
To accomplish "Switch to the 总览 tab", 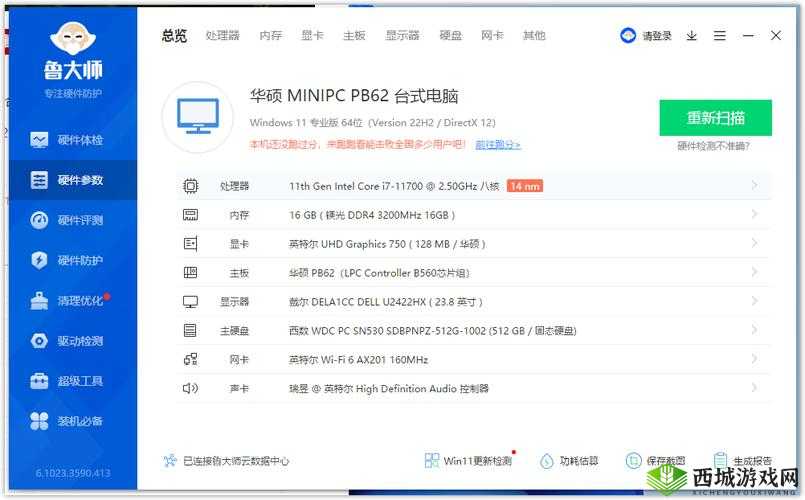I will (175, 35).
